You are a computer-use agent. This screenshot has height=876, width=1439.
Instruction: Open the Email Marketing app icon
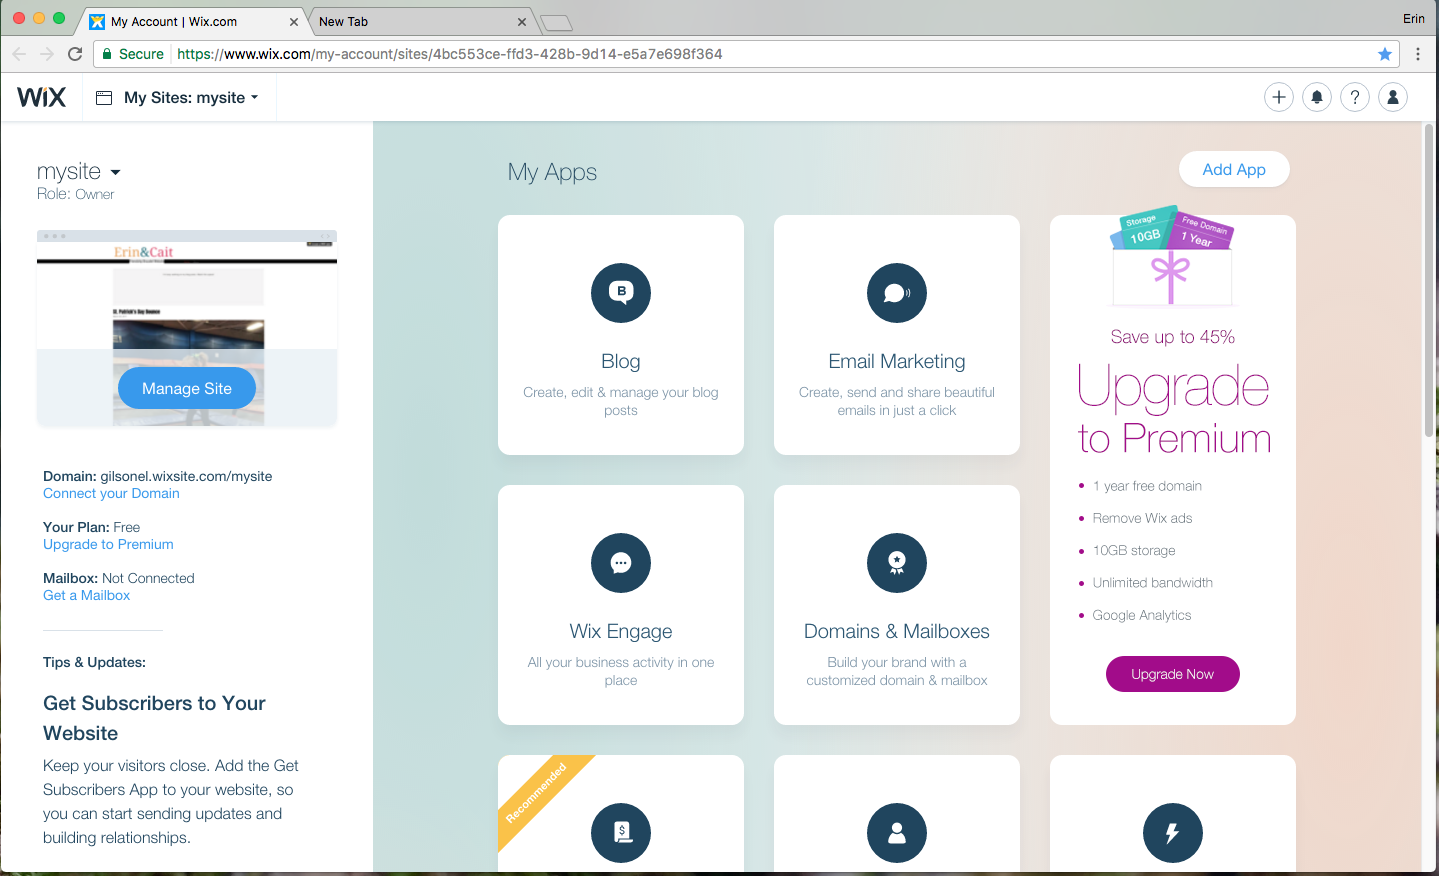[x=897, y=293]
